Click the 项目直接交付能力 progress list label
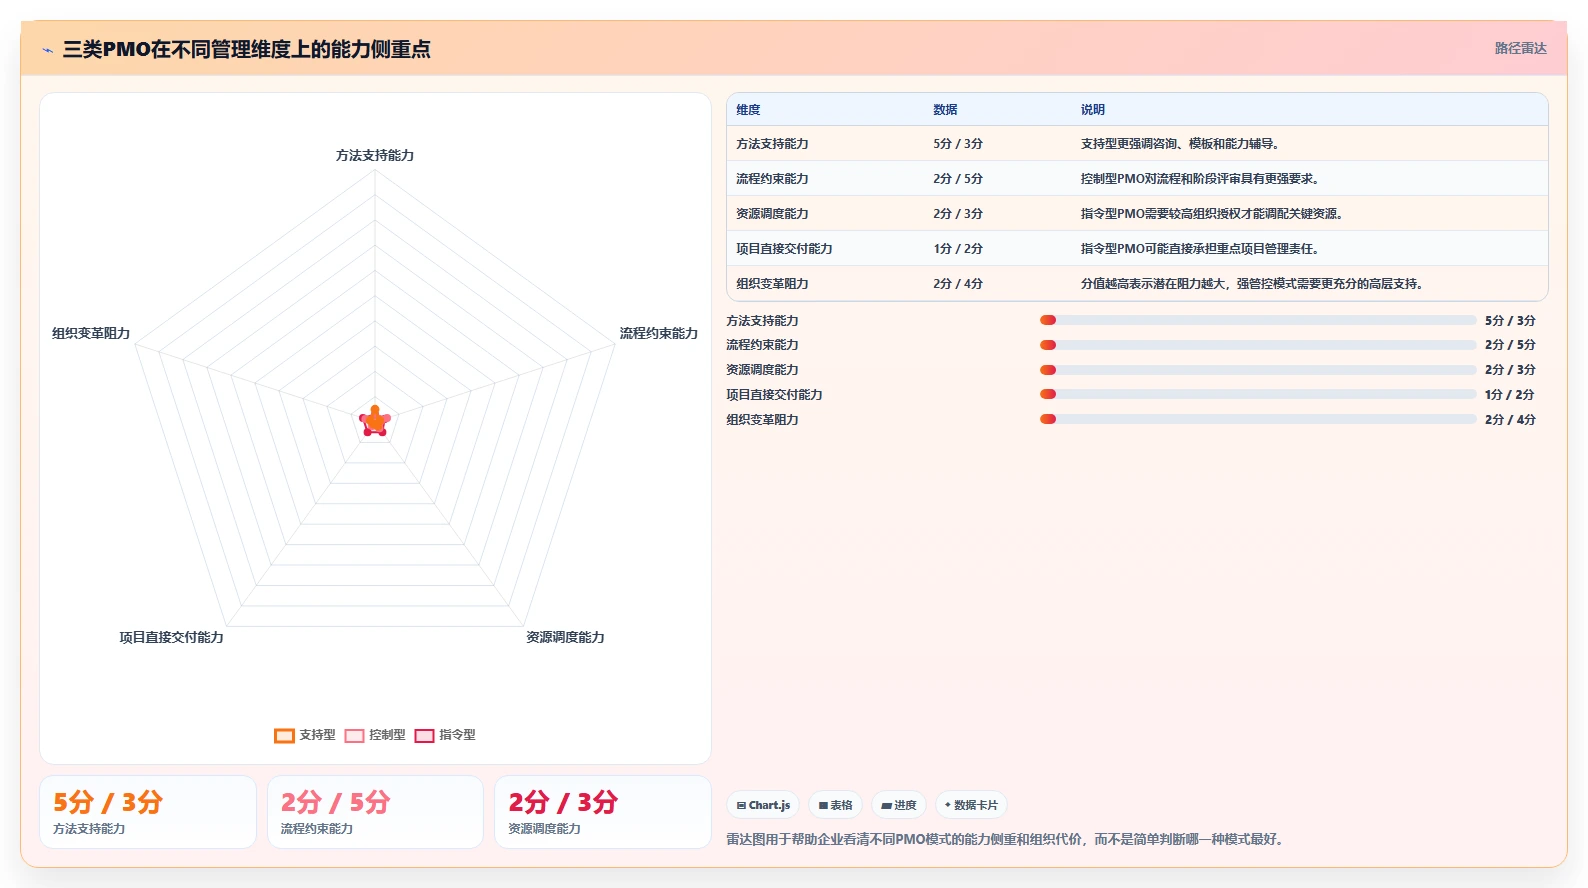This screenshot has width=1588, height=888. pyautogui.click(x=774, y=395)
